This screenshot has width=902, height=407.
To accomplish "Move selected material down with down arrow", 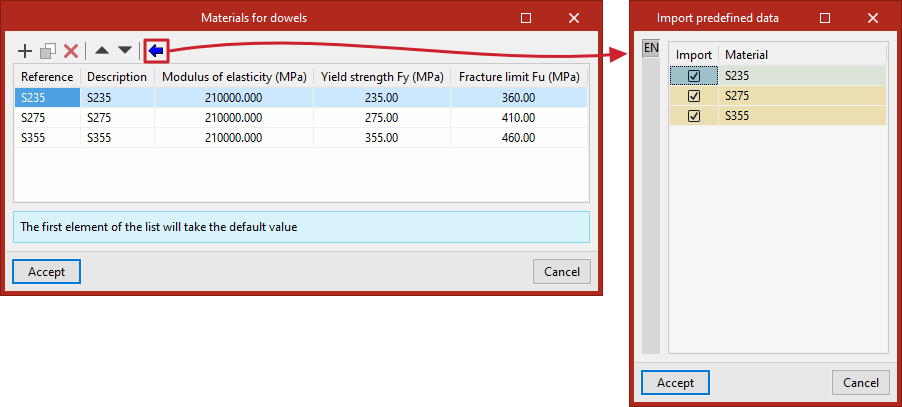I will coord(125,51).
